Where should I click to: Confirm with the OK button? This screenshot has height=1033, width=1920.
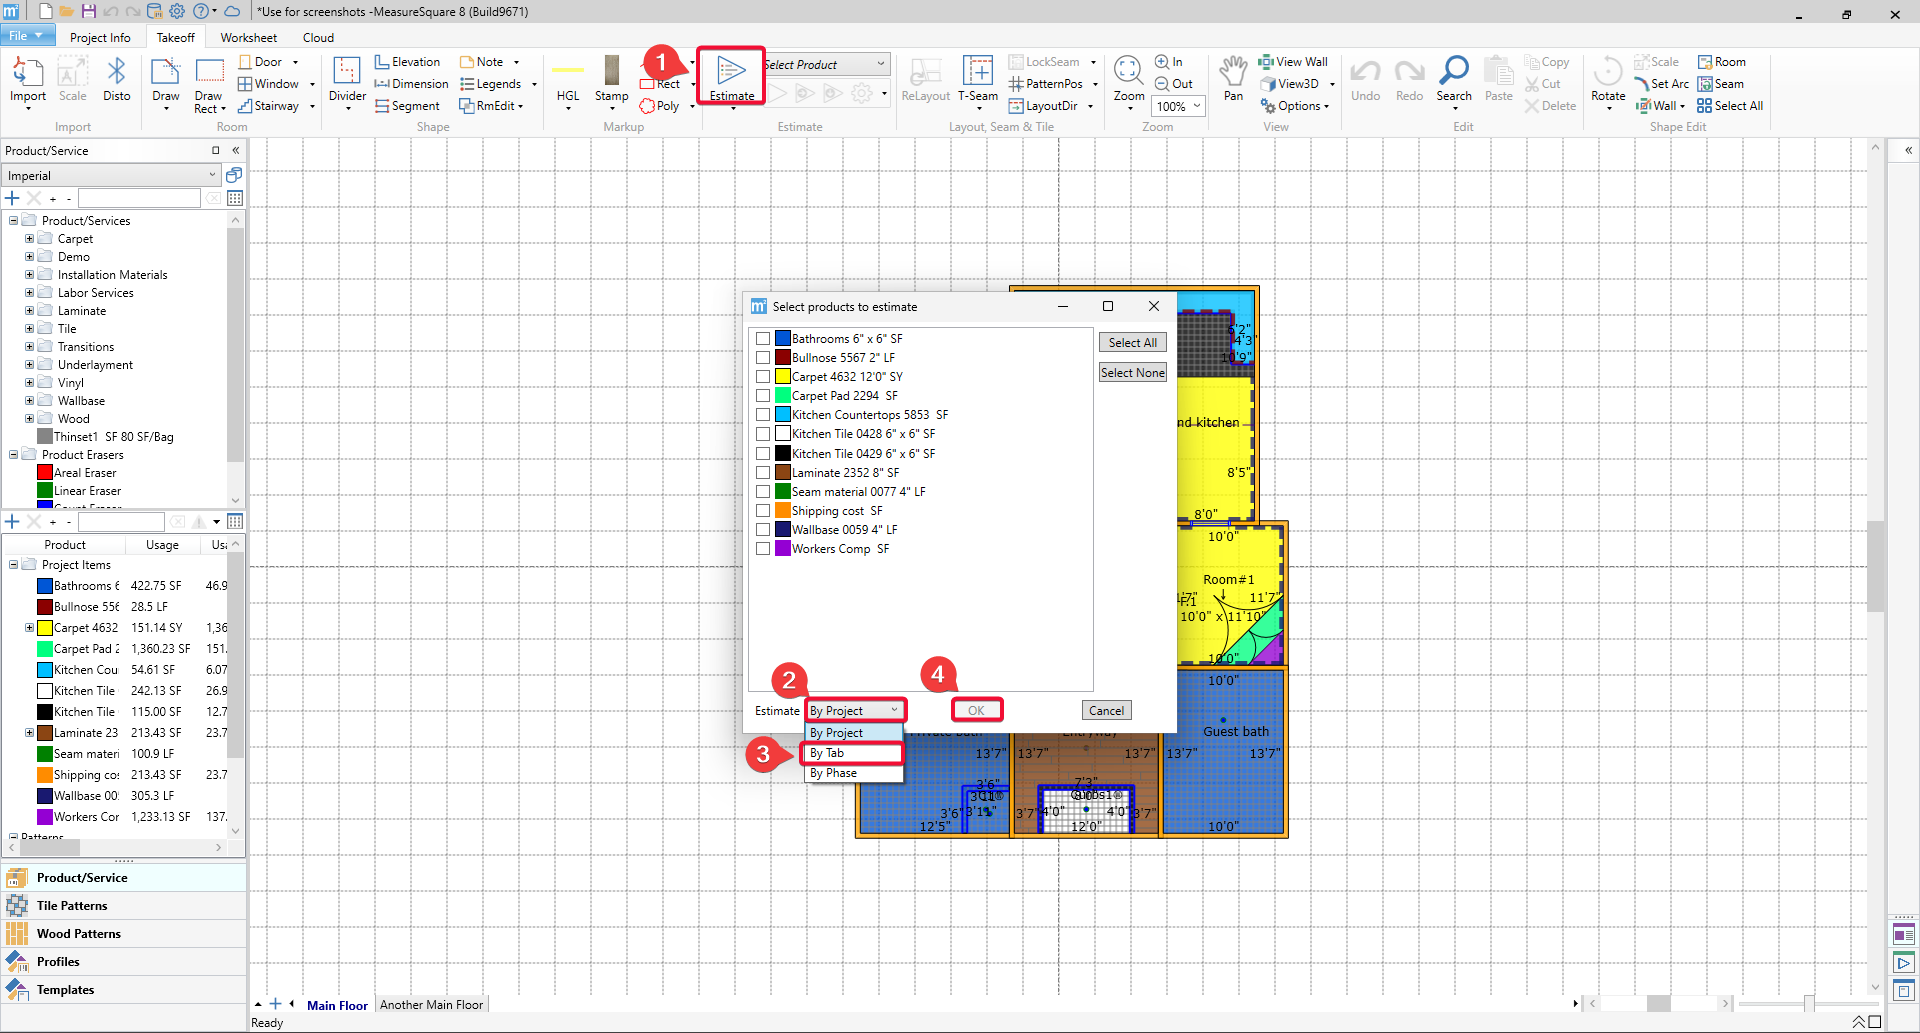(976, 711)
